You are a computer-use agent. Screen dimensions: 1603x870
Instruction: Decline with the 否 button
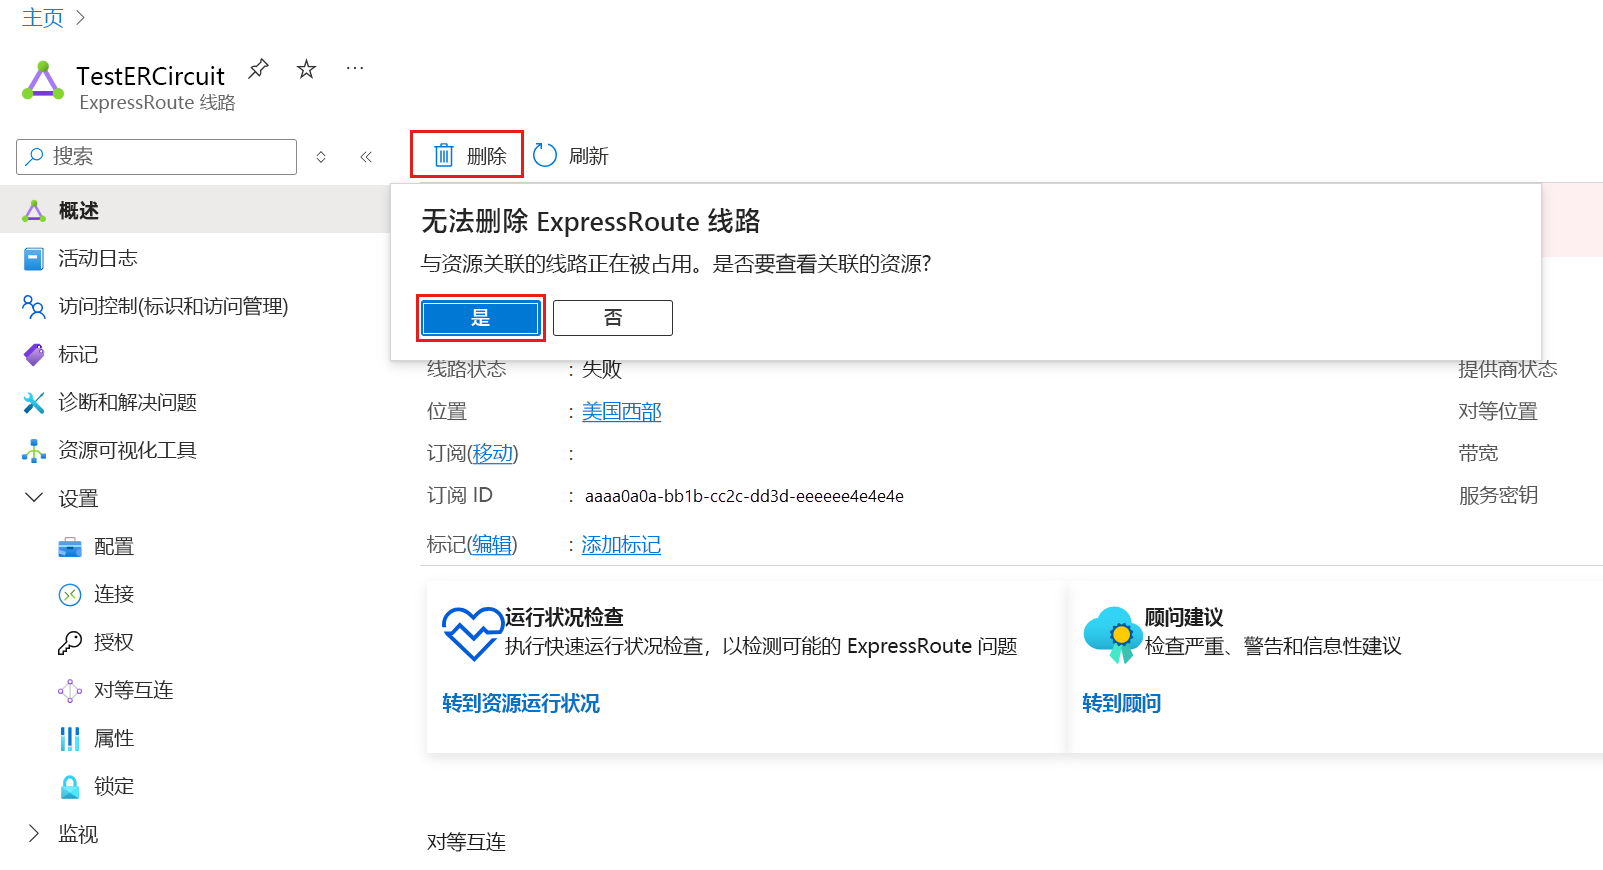coord(613,318)
